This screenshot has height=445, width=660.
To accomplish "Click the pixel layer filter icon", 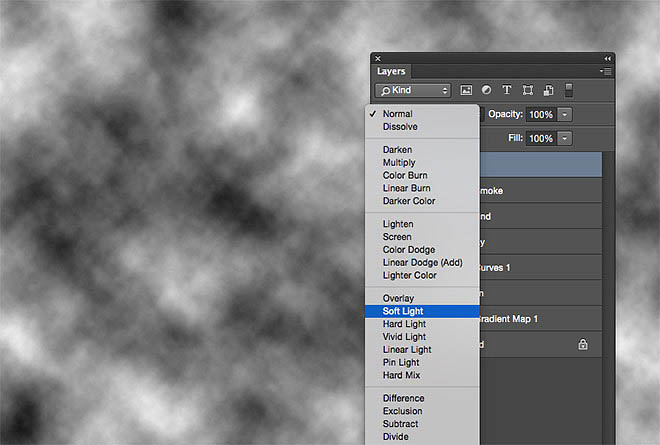I will click(466, 90).
